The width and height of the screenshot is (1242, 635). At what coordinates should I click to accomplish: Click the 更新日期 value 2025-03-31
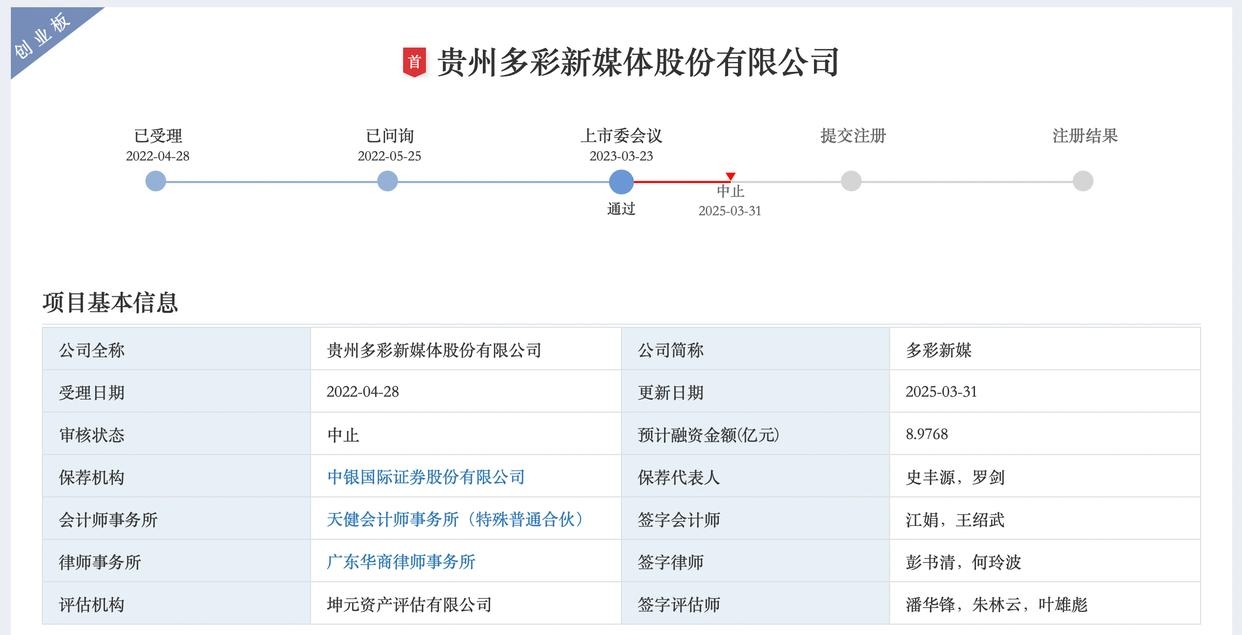tap(942, 392)
